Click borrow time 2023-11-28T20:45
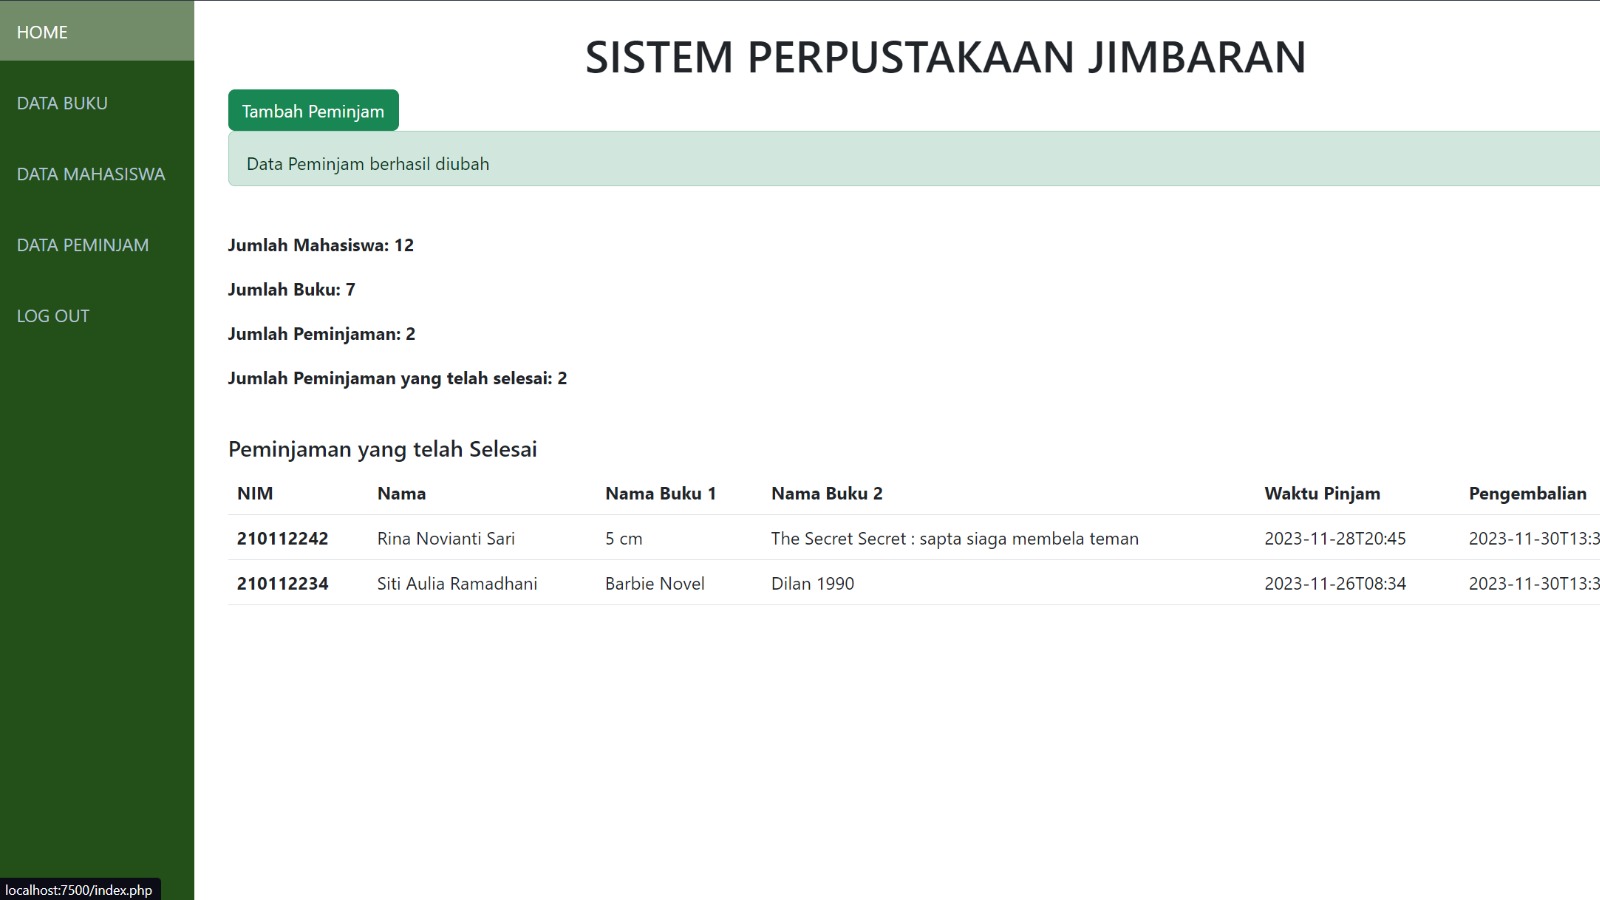This screenshot has height=900, width=1600. coord(1335,538)
